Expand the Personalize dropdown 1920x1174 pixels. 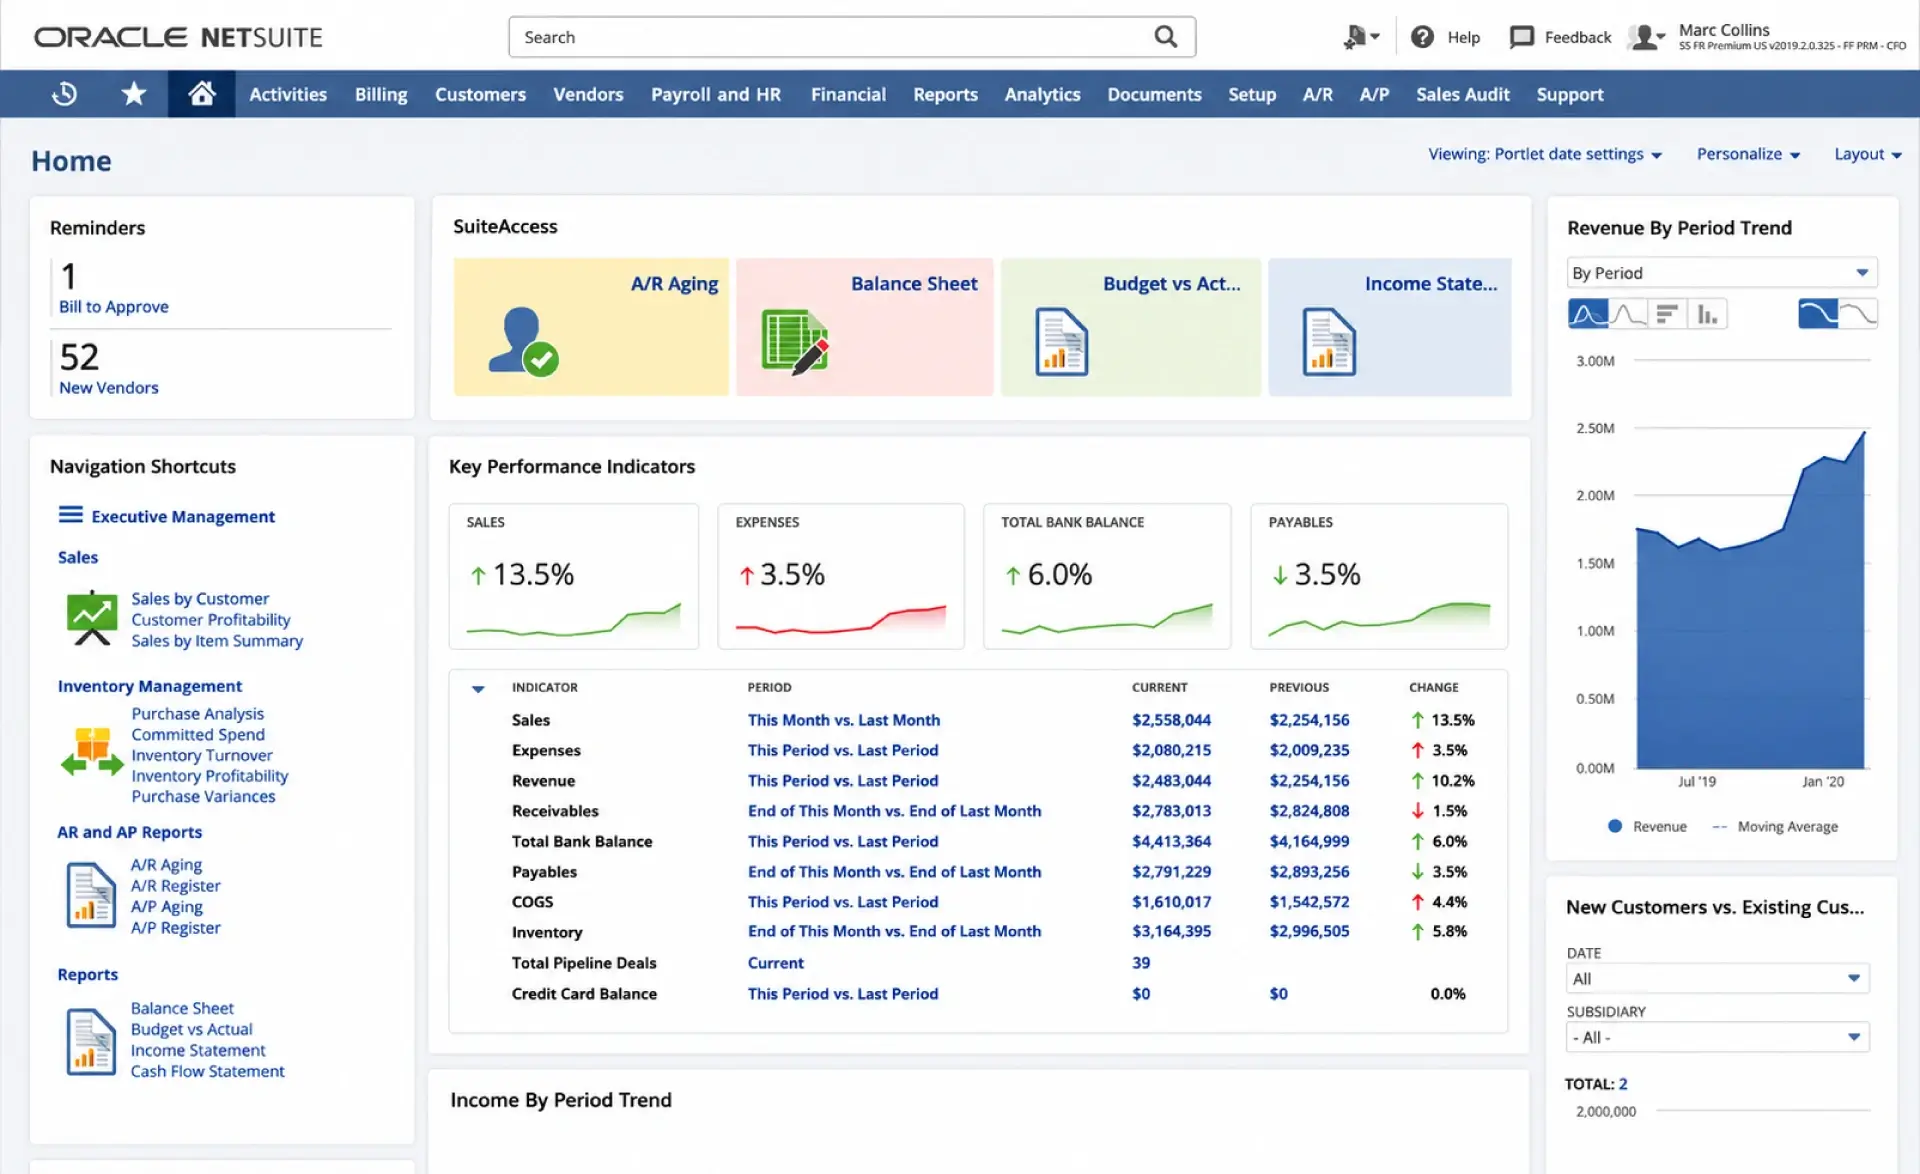pyautogui.click(x=1748, y=154)
